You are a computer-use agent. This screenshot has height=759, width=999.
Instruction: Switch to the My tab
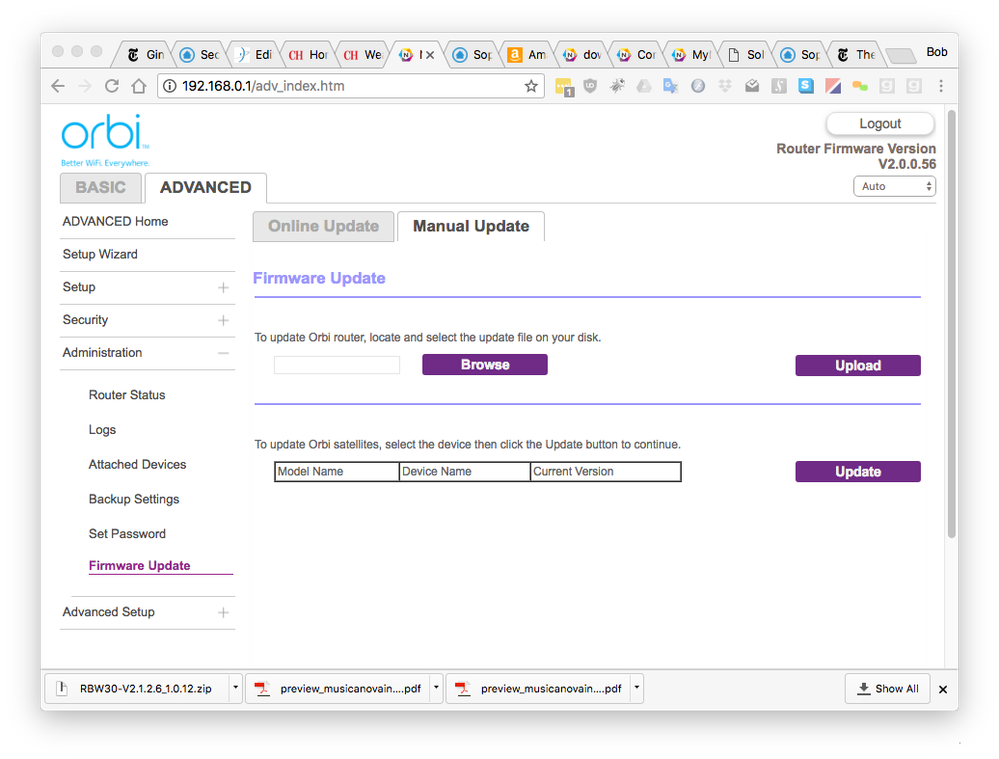pos(691,55)
